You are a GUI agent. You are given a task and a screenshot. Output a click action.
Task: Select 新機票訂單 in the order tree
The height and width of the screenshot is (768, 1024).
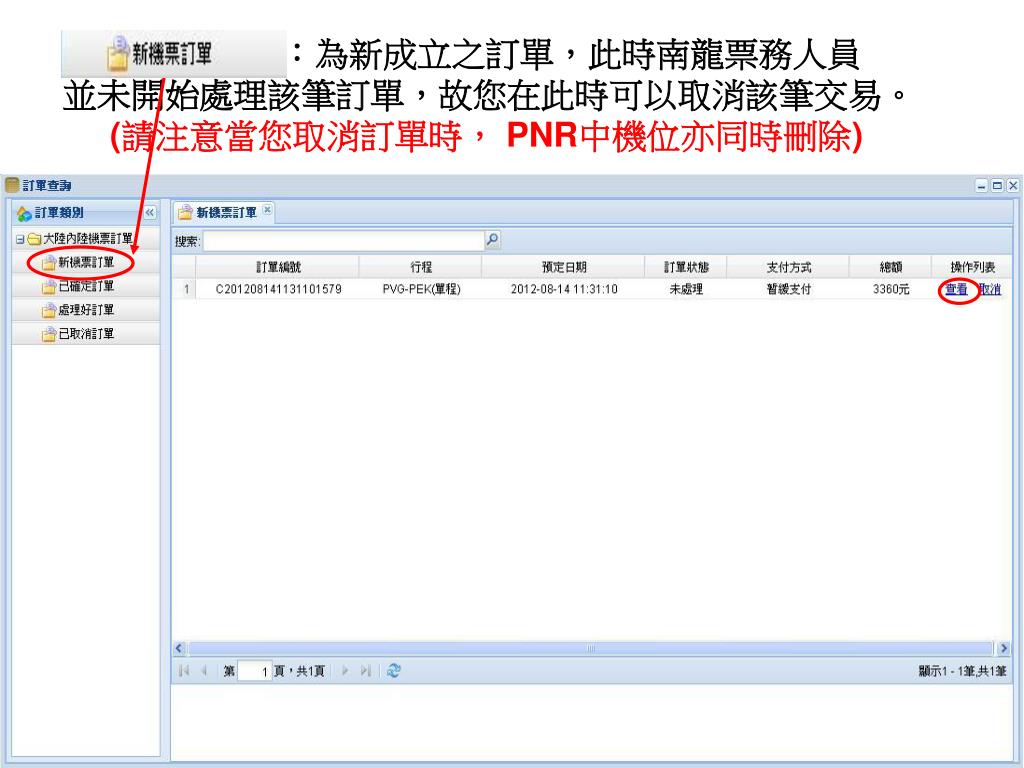coord(86,263)
